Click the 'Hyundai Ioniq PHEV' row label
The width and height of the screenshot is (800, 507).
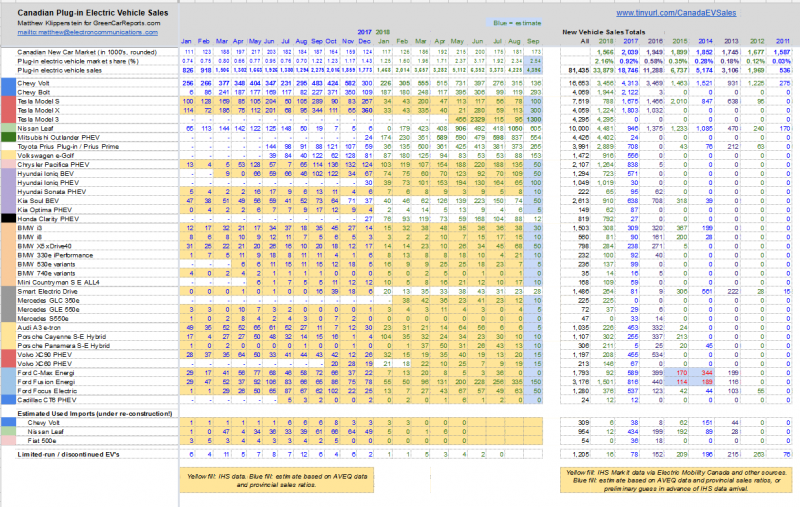pos(48,183)
